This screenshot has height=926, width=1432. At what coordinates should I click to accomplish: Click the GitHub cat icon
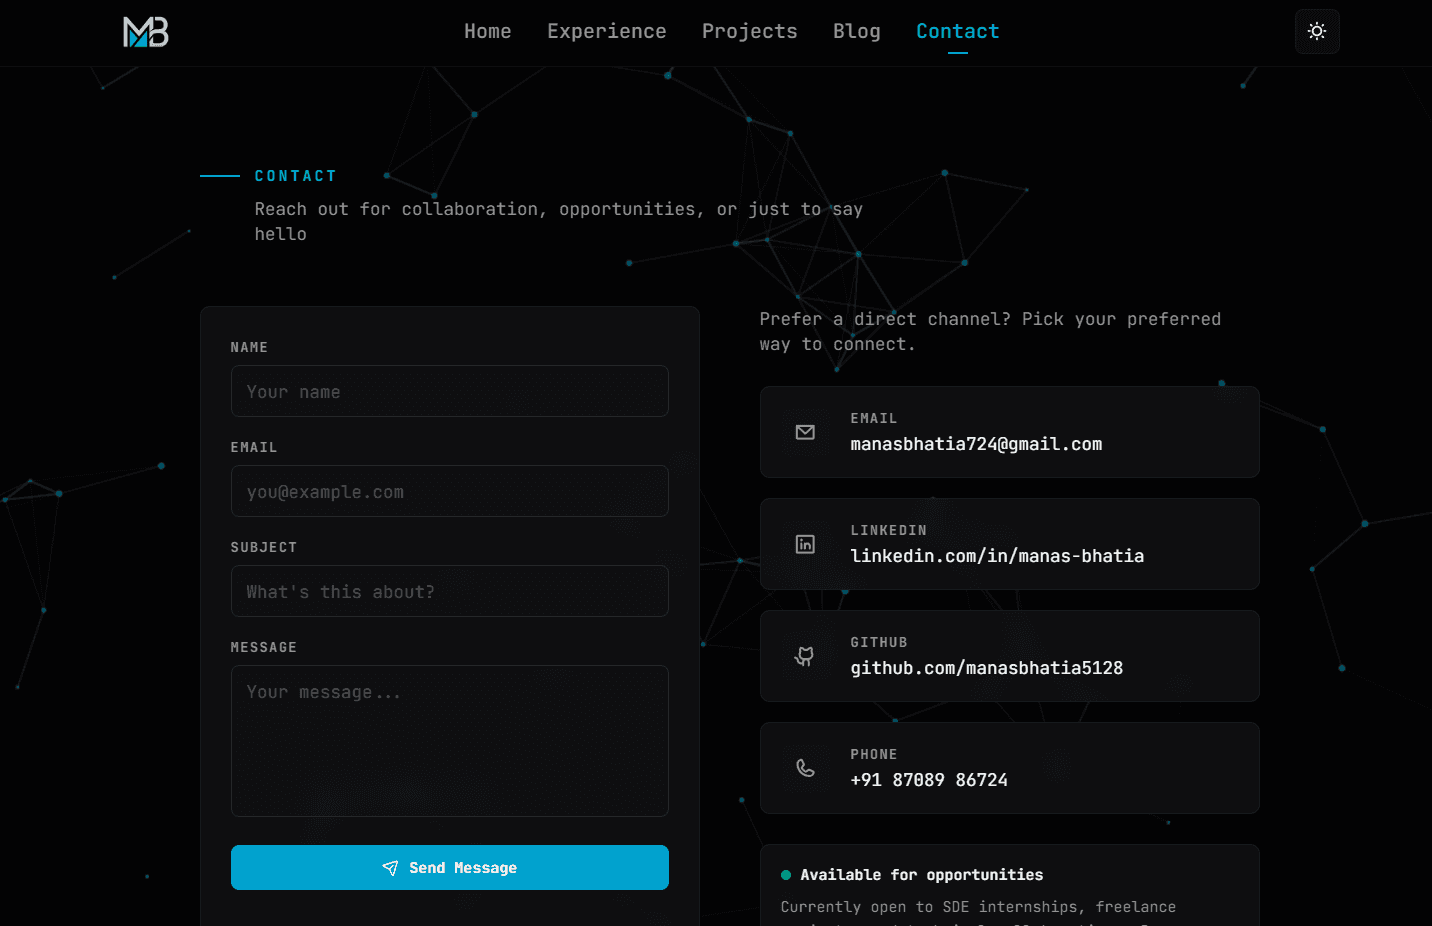[x=805, y=656]
